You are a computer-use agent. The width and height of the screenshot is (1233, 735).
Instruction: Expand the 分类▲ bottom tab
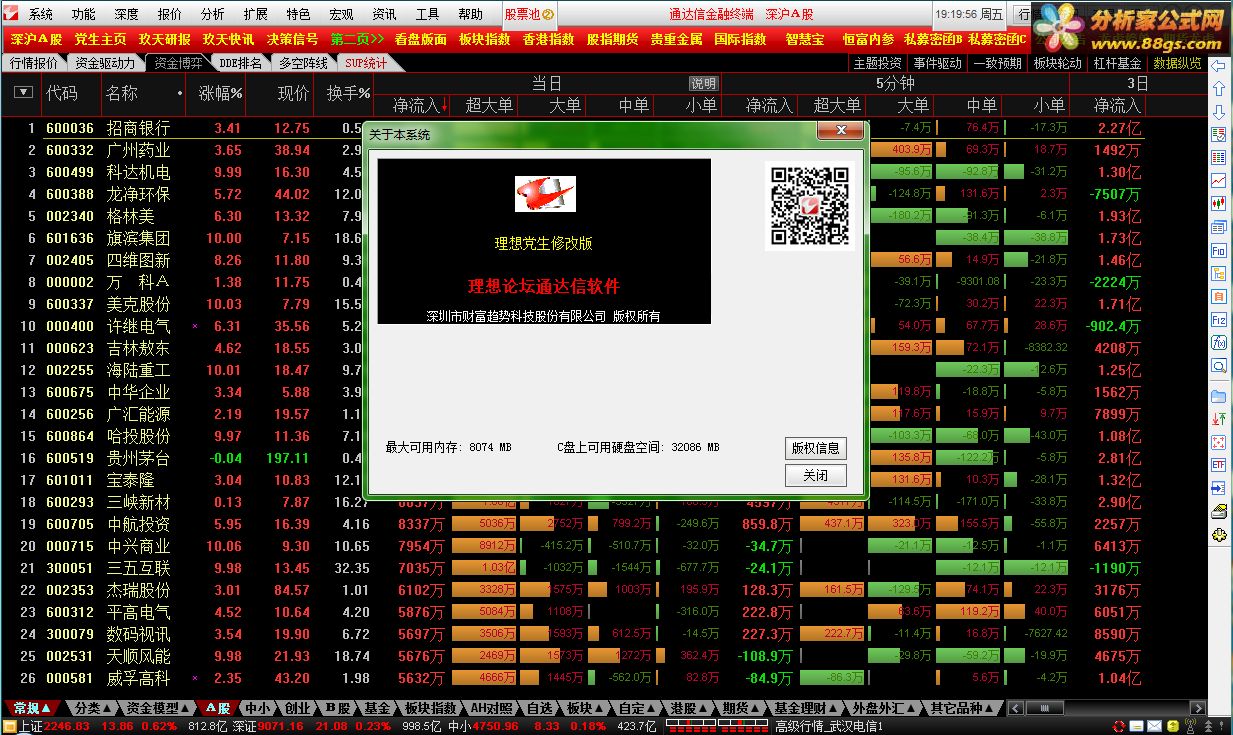pos(94,708)
